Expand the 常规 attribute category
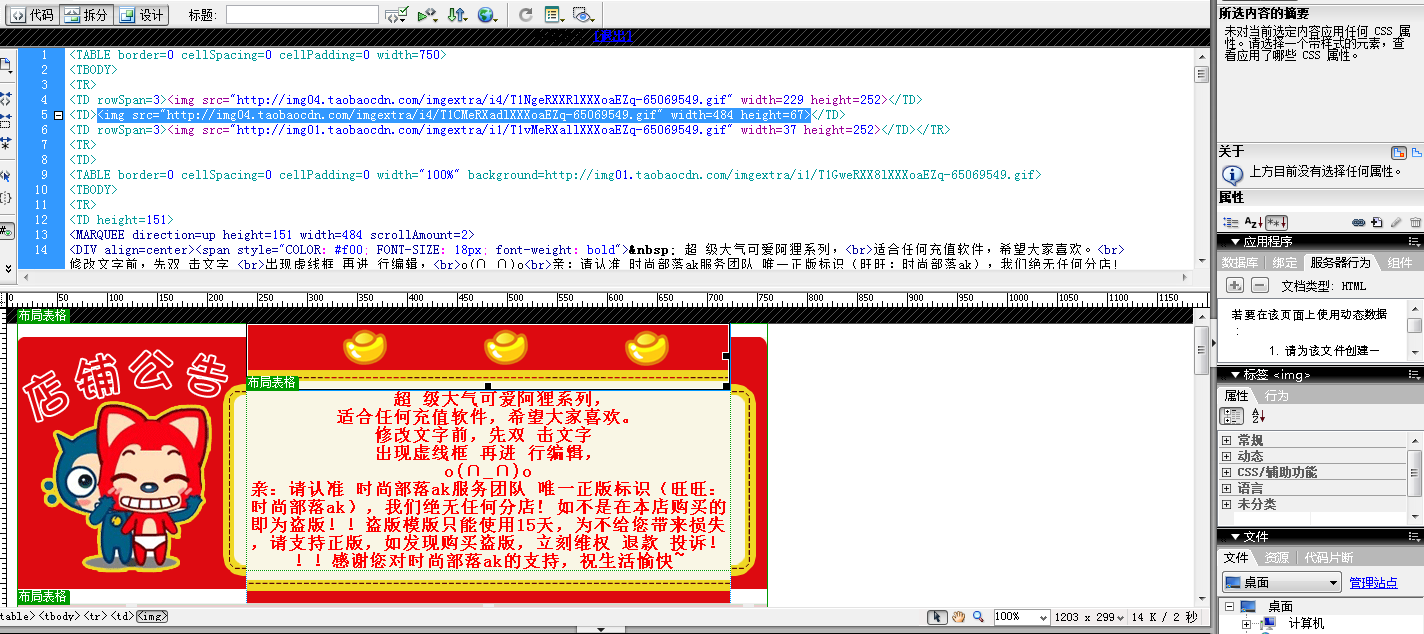 pyautogui.click(x=1227, y=440)
